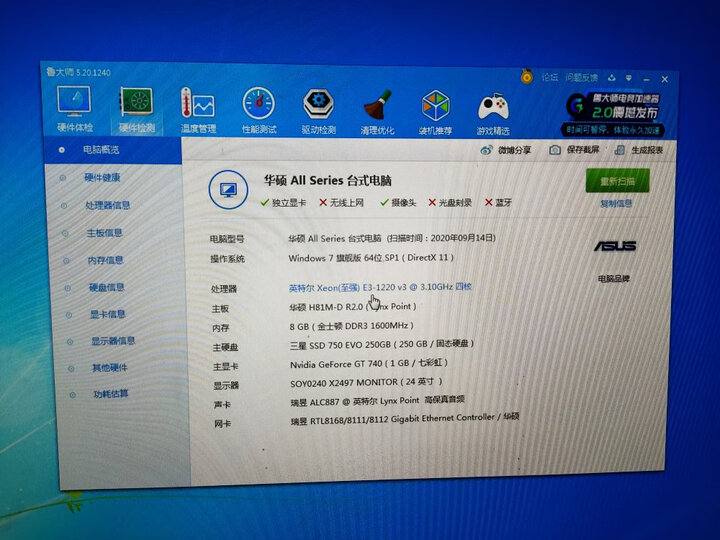Click the green 重新扫描 rescan button

click(x=617, y=181)
